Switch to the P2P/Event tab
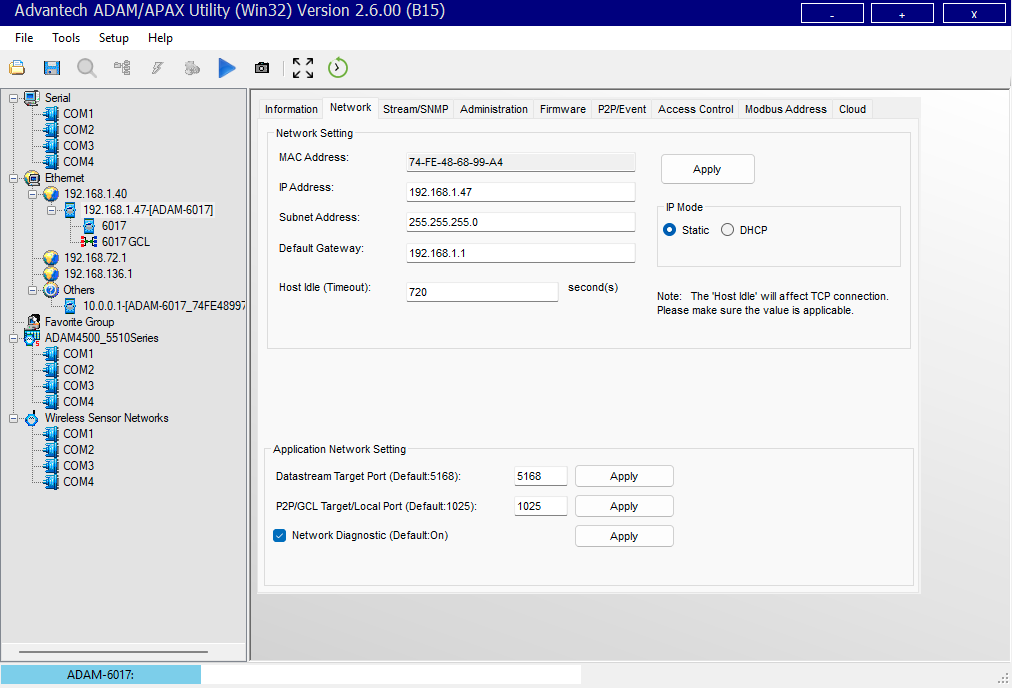This screenshot has width=1012, height=688. point(622,109)
